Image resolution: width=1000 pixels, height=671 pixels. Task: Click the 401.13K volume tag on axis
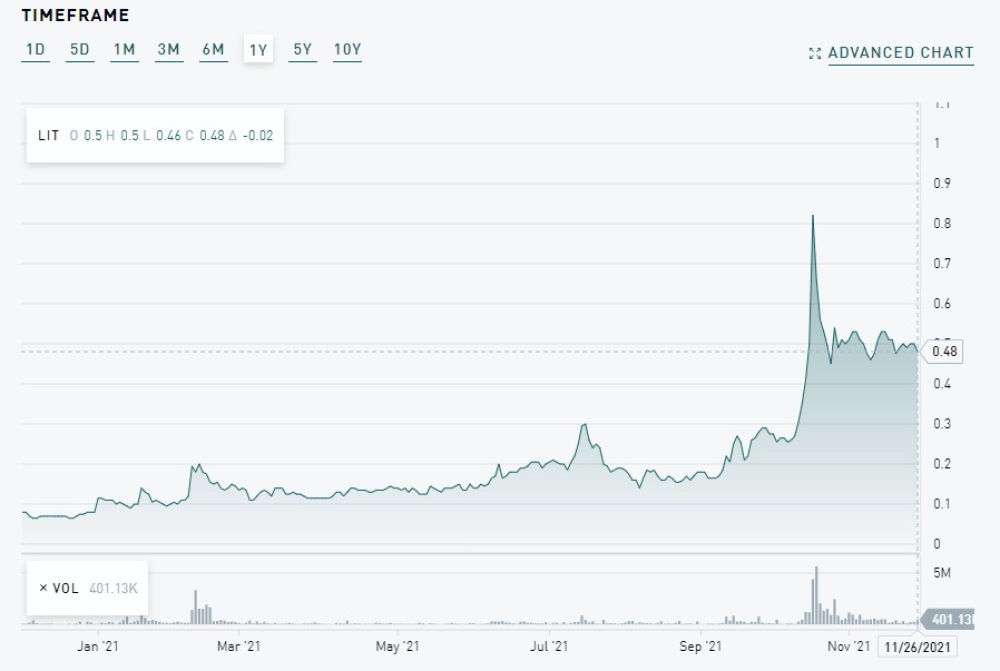tap(949, 619)
